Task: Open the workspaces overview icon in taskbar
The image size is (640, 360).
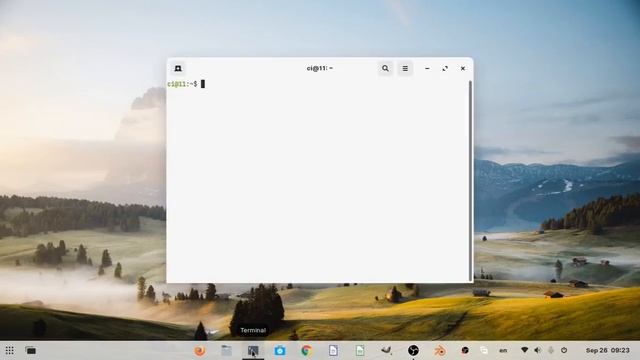Action: [31, 351]
